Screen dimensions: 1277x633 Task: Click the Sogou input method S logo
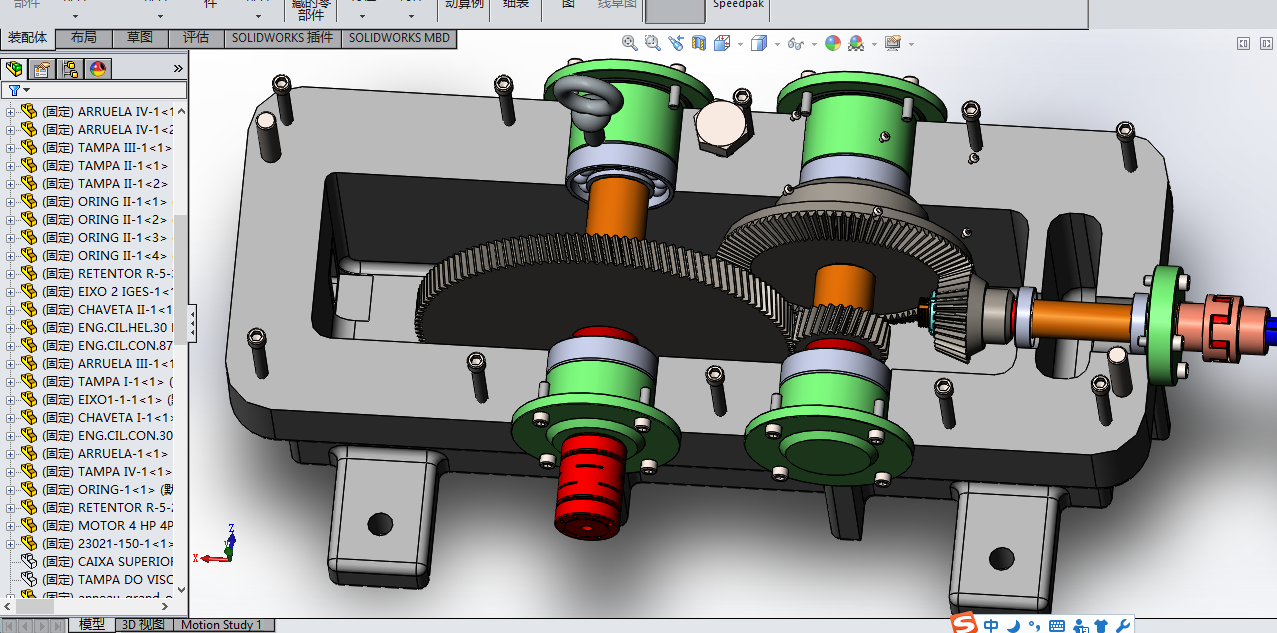click(x=964, y=624)
